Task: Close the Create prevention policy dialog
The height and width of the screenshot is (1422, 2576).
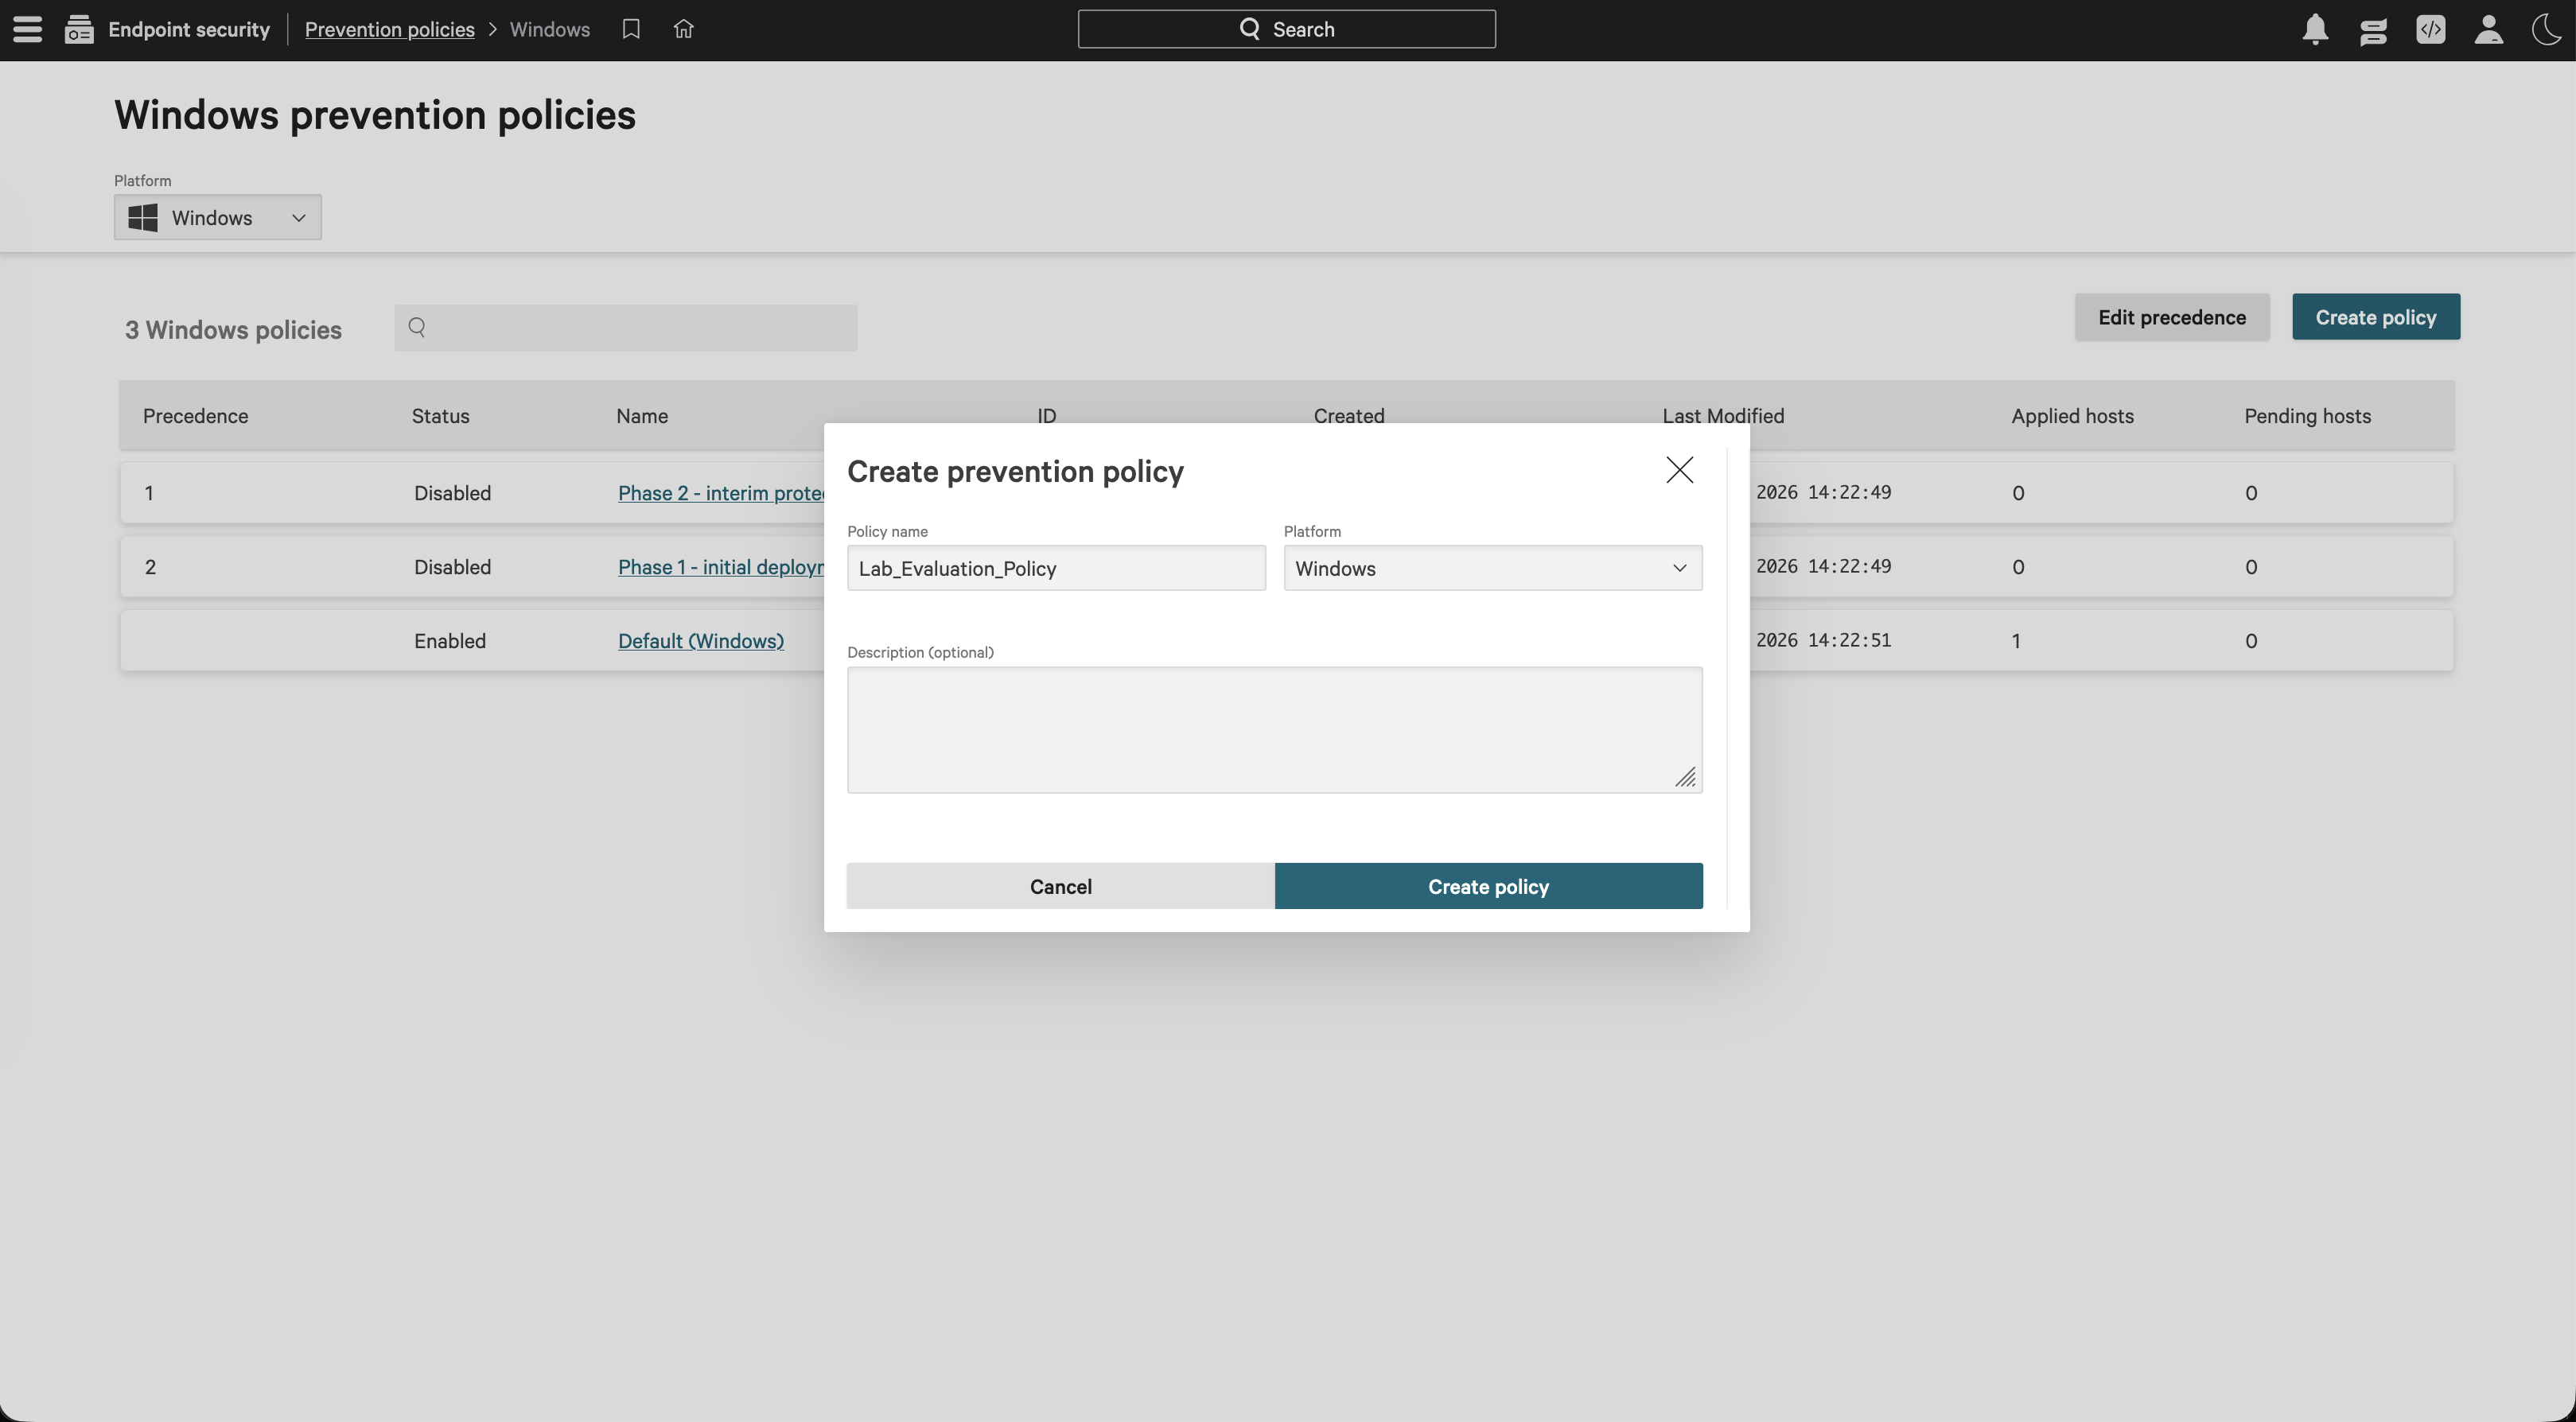Action: 1679,470
